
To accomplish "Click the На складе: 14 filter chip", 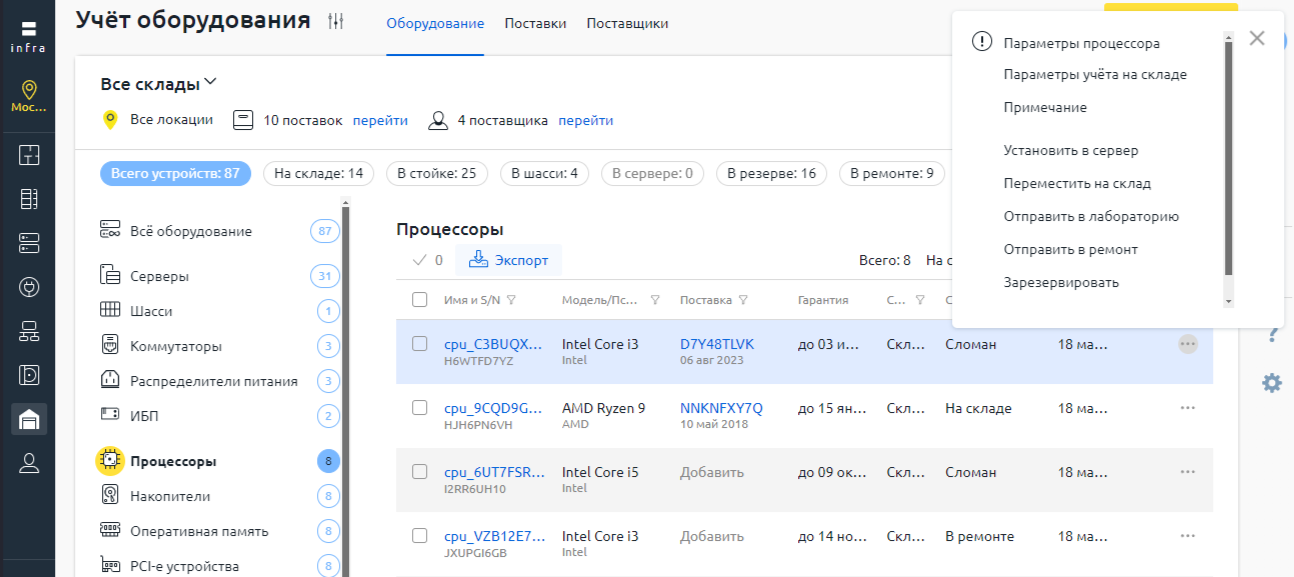I will coord(318,173).
